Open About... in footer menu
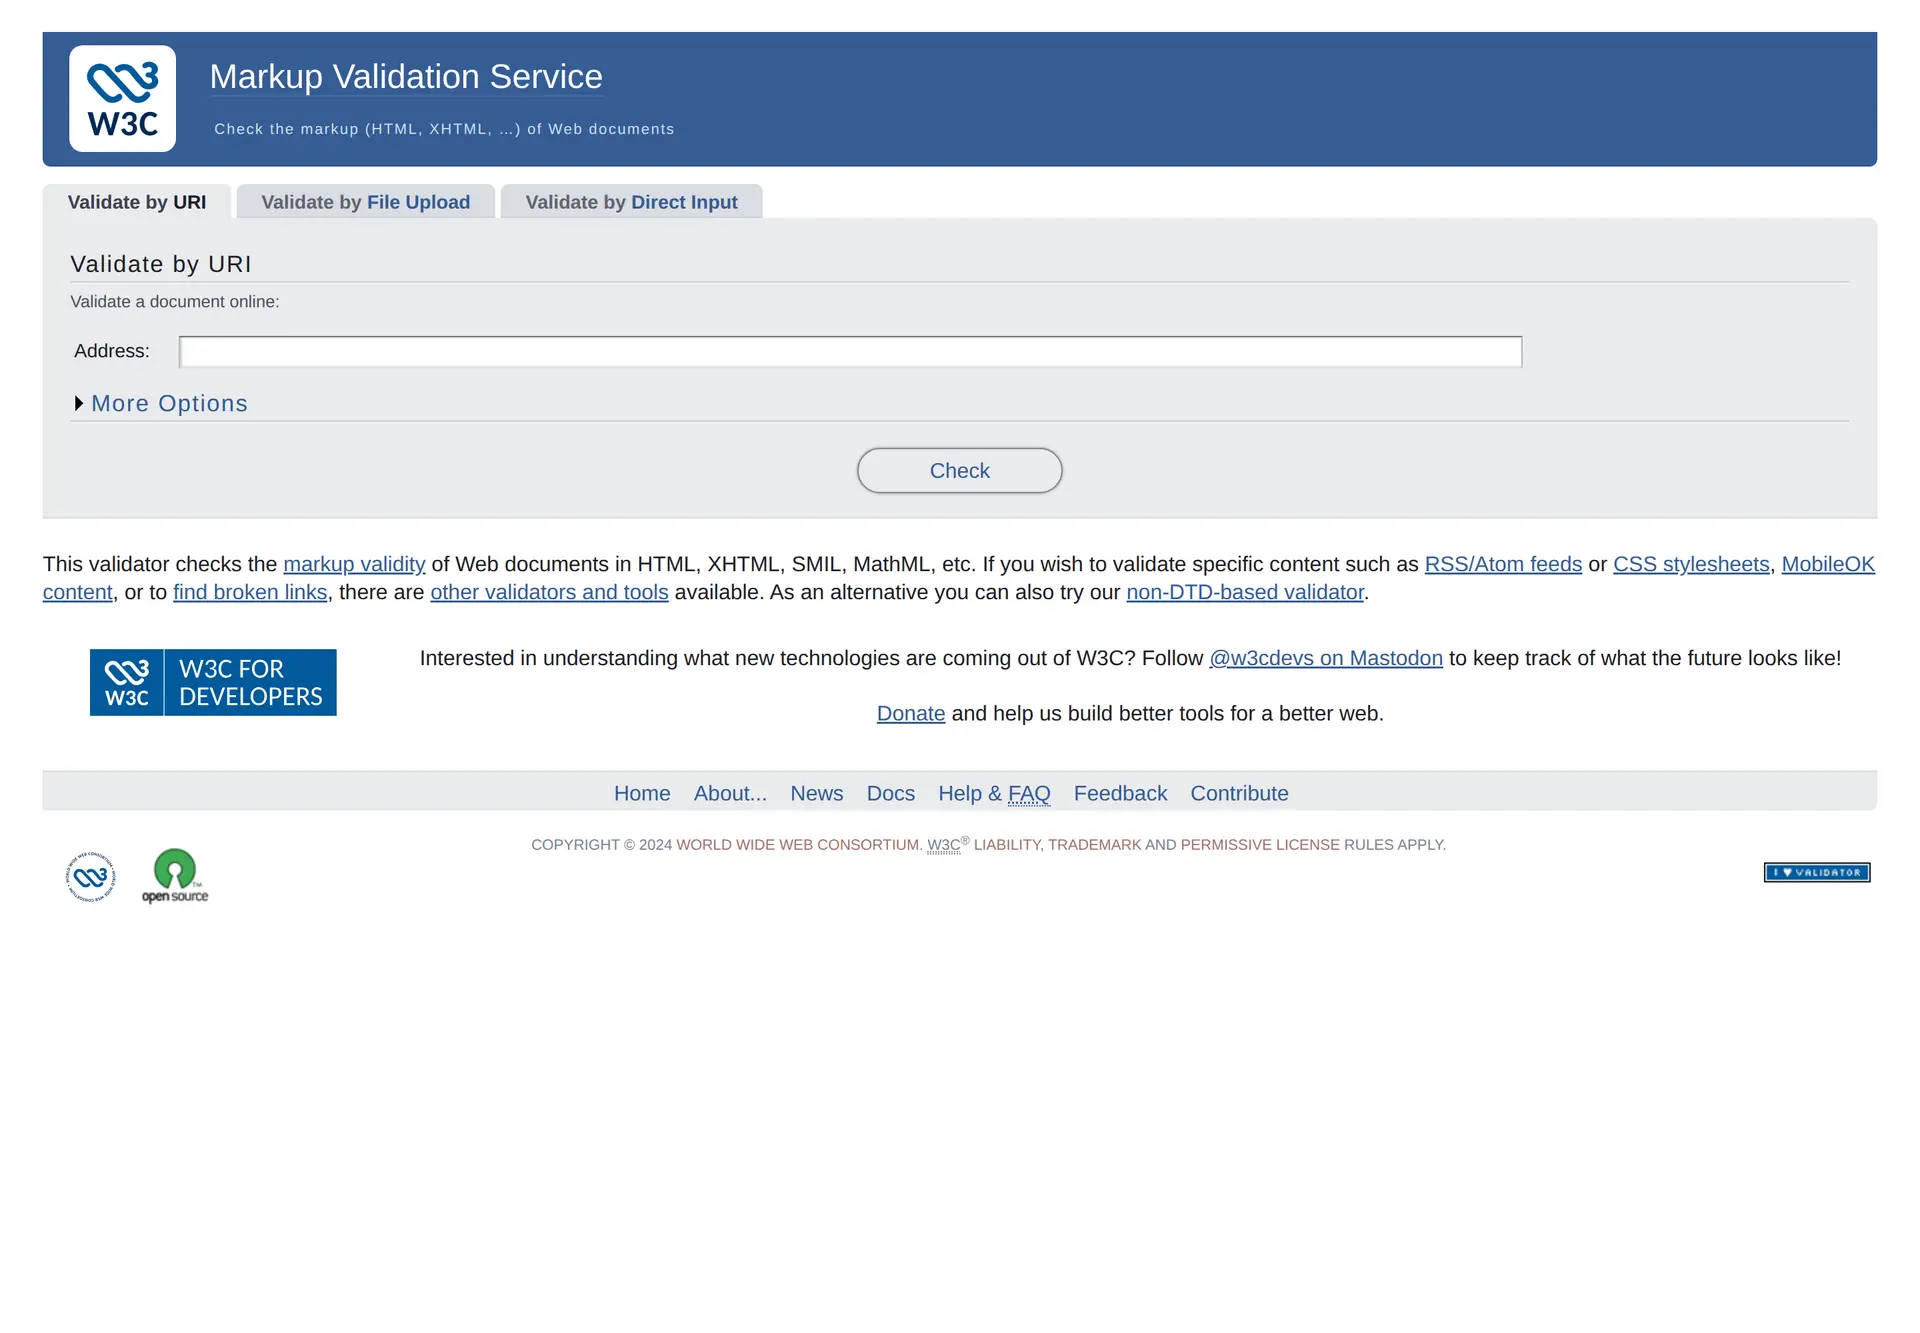Image resolution: width=1920 pixels, height=1333 pixels. coord(730,793)
